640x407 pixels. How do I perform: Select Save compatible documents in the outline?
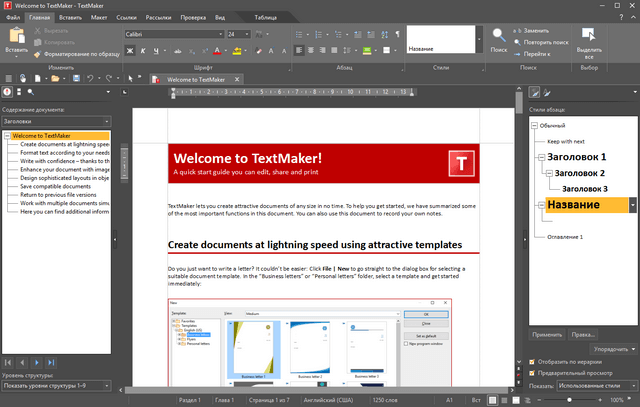click(x=55, y=186)
